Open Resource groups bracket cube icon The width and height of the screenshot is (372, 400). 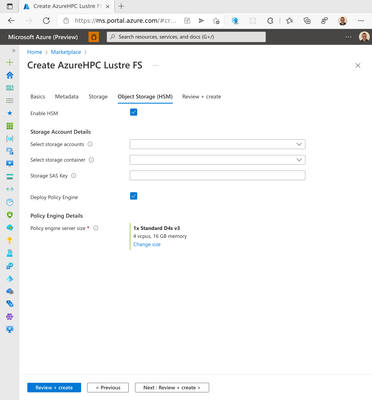(10, 138)
